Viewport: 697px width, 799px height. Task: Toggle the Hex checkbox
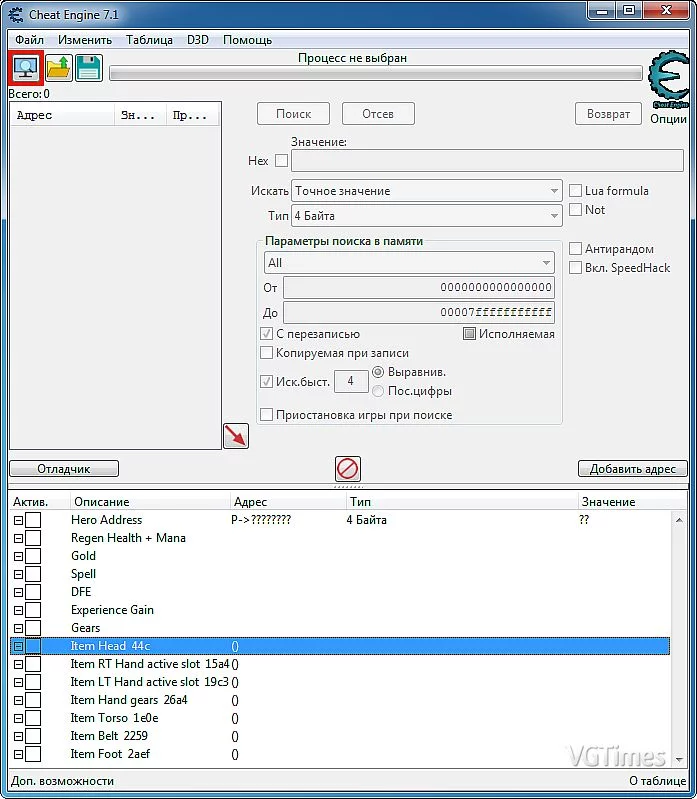pyautogui.click(x=281, y=161)
